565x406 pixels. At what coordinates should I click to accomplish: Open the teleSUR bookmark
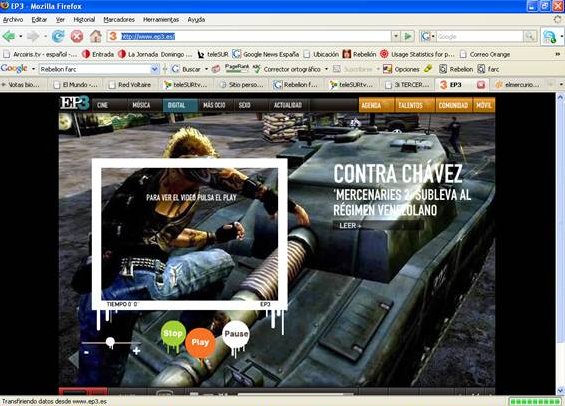[x=213, y=54]
